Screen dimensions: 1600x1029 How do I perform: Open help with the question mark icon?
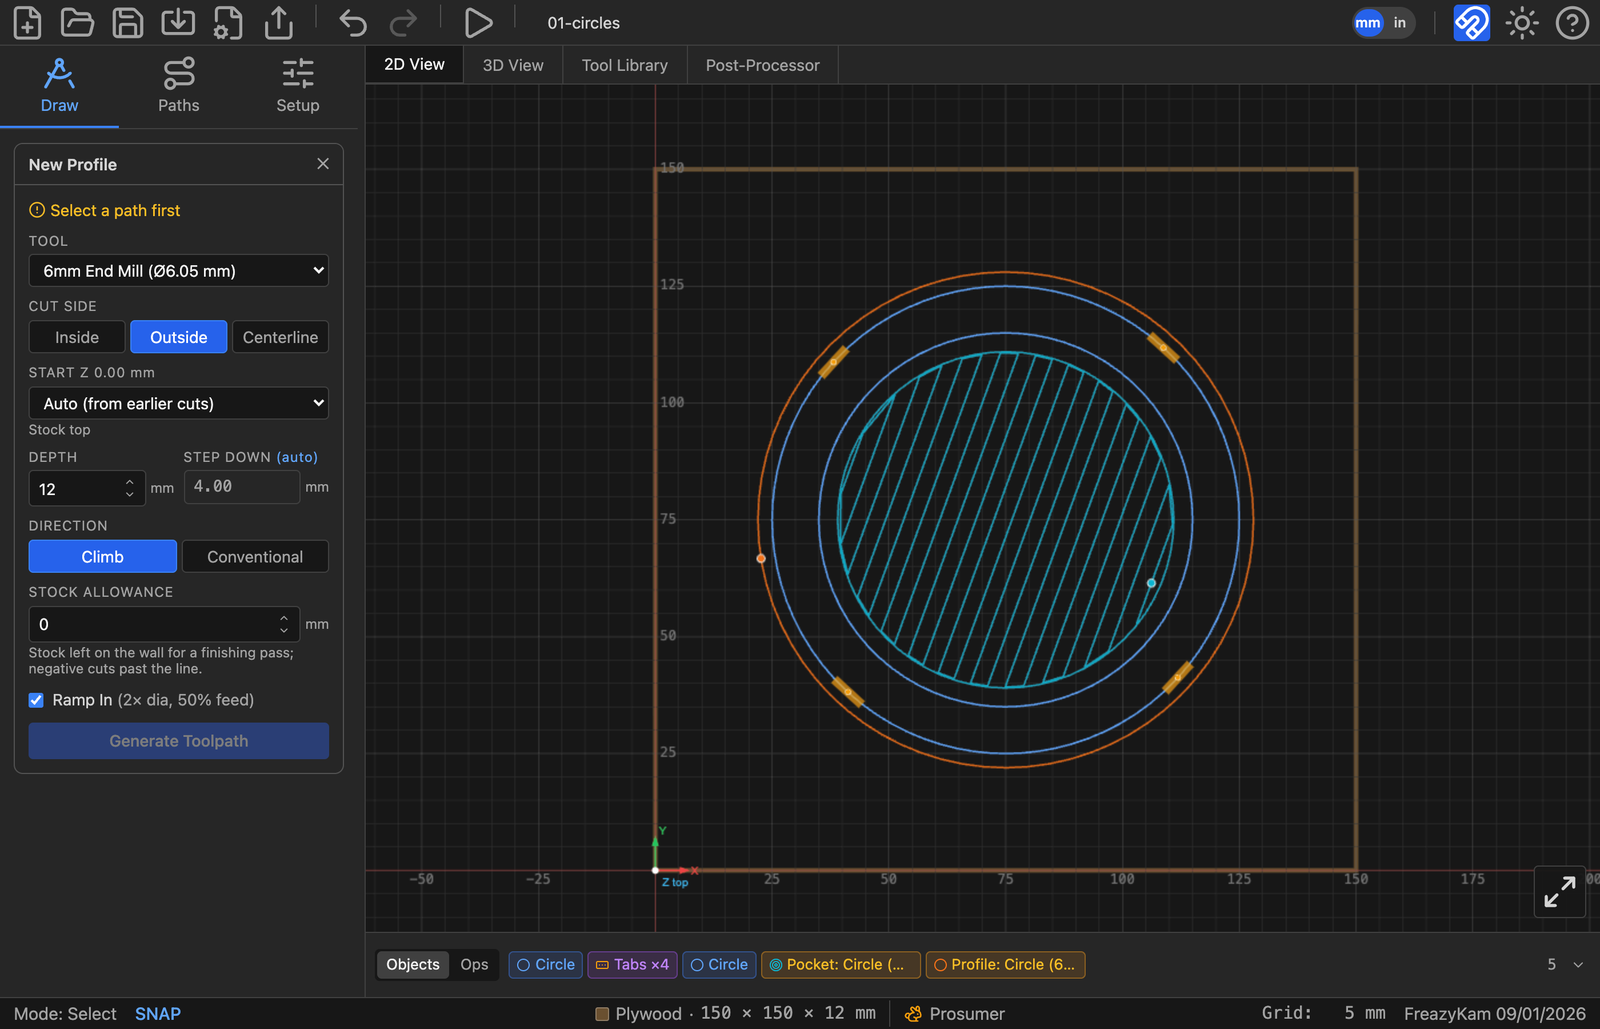click(x=1572, y=22)
